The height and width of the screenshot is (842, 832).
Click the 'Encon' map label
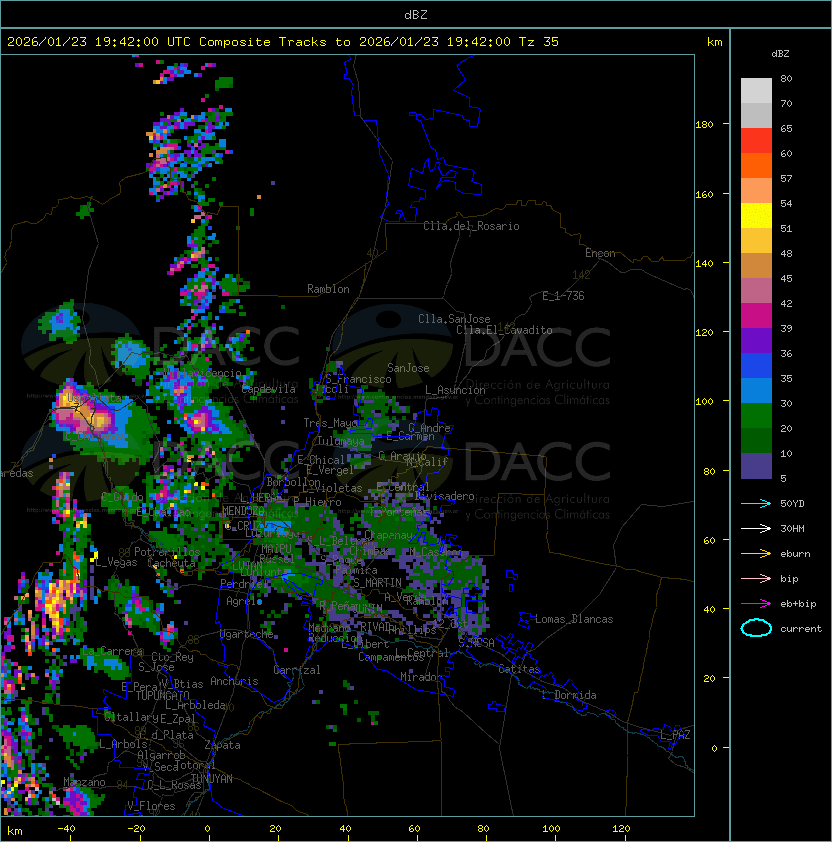click(600, 253)
